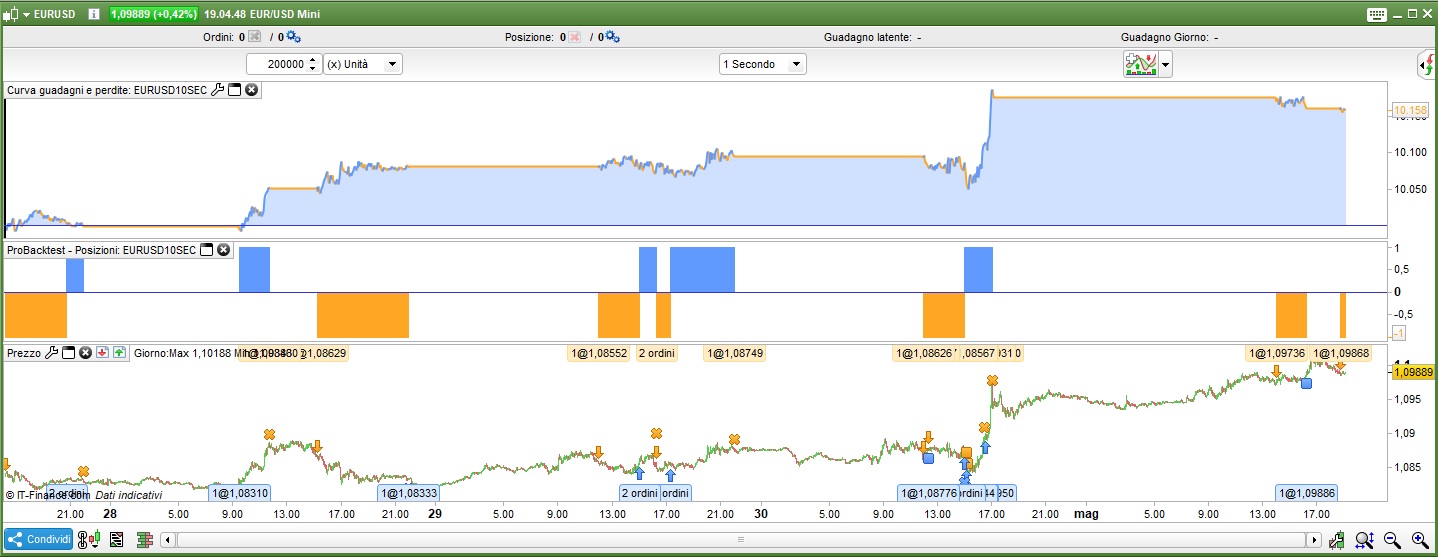This screenshot has height=557, width=1438.
Task: Click the green up-arrow icon in Prezzo panel
Action: [119, 353]
